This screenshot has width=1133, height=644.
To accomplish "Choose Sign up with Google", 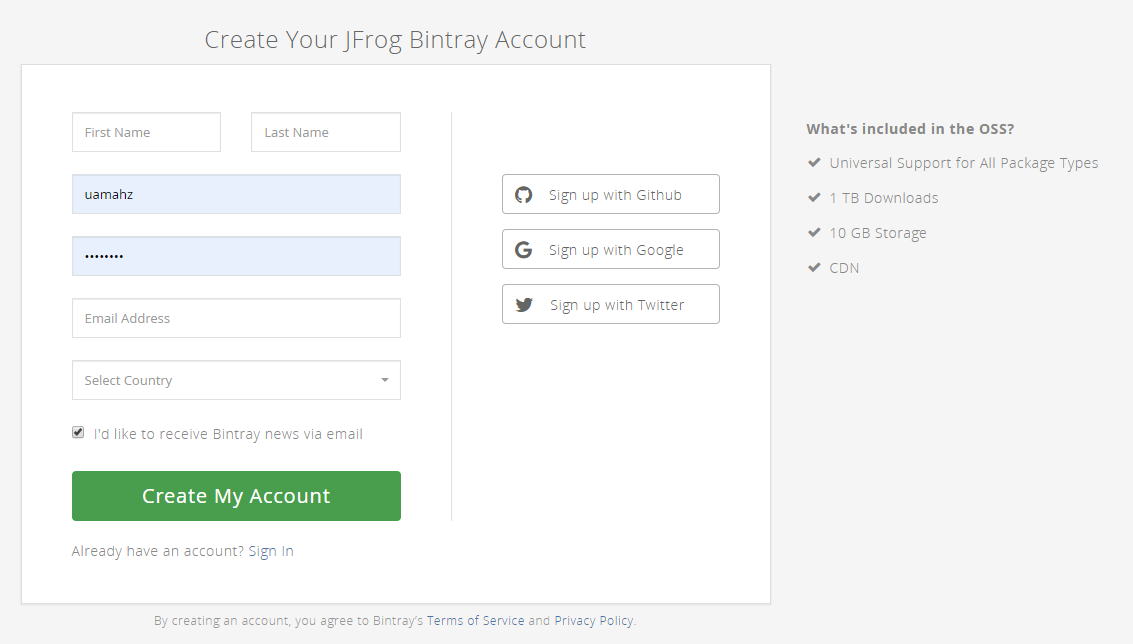I will tap(610, 250).
